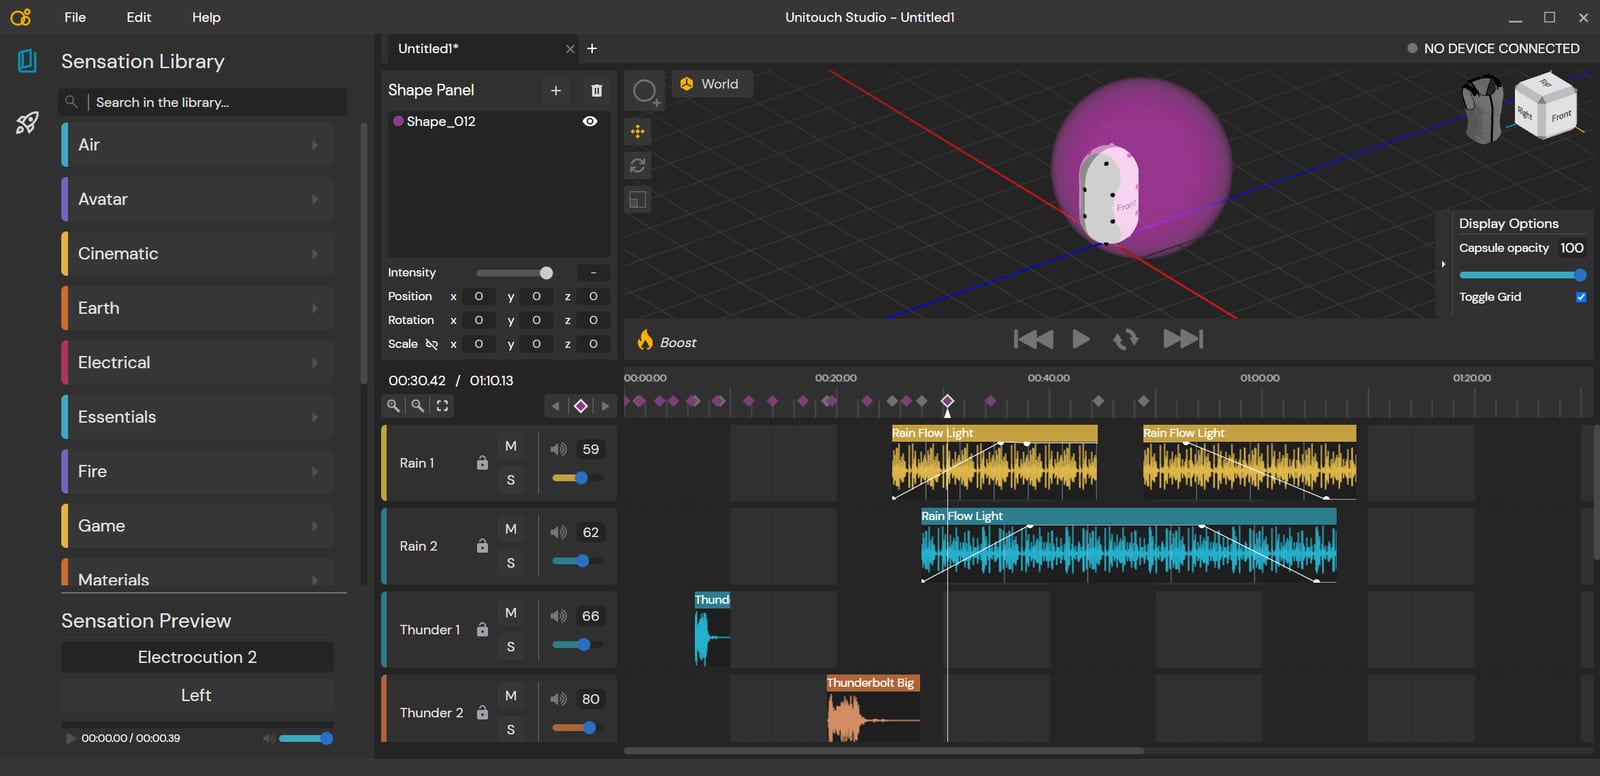Mute the Rain 1 track
Viewport: 1600px width, 776px height.
click(x=511, y=446)
